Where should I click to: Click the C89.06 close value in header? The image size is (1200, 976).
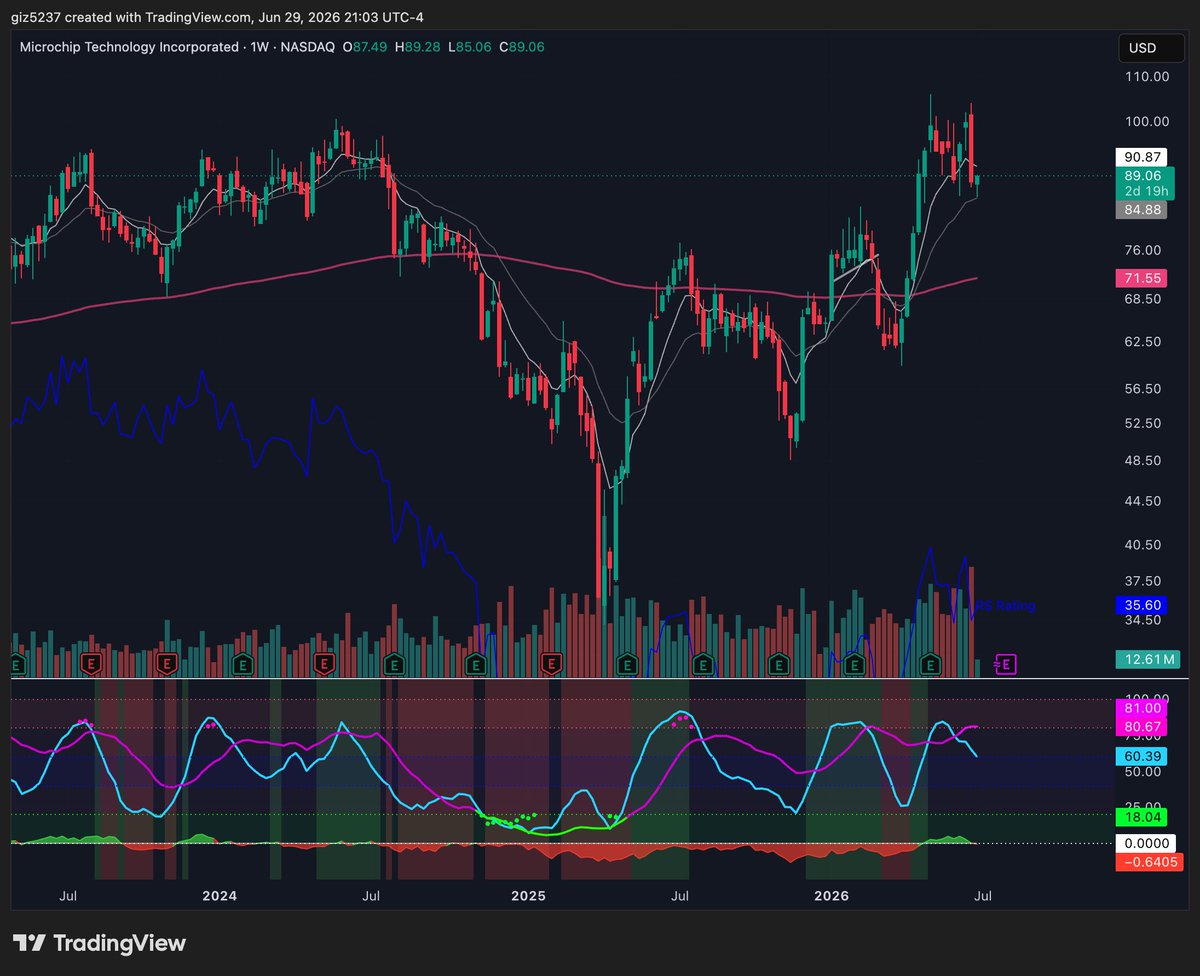click(522, 47)
